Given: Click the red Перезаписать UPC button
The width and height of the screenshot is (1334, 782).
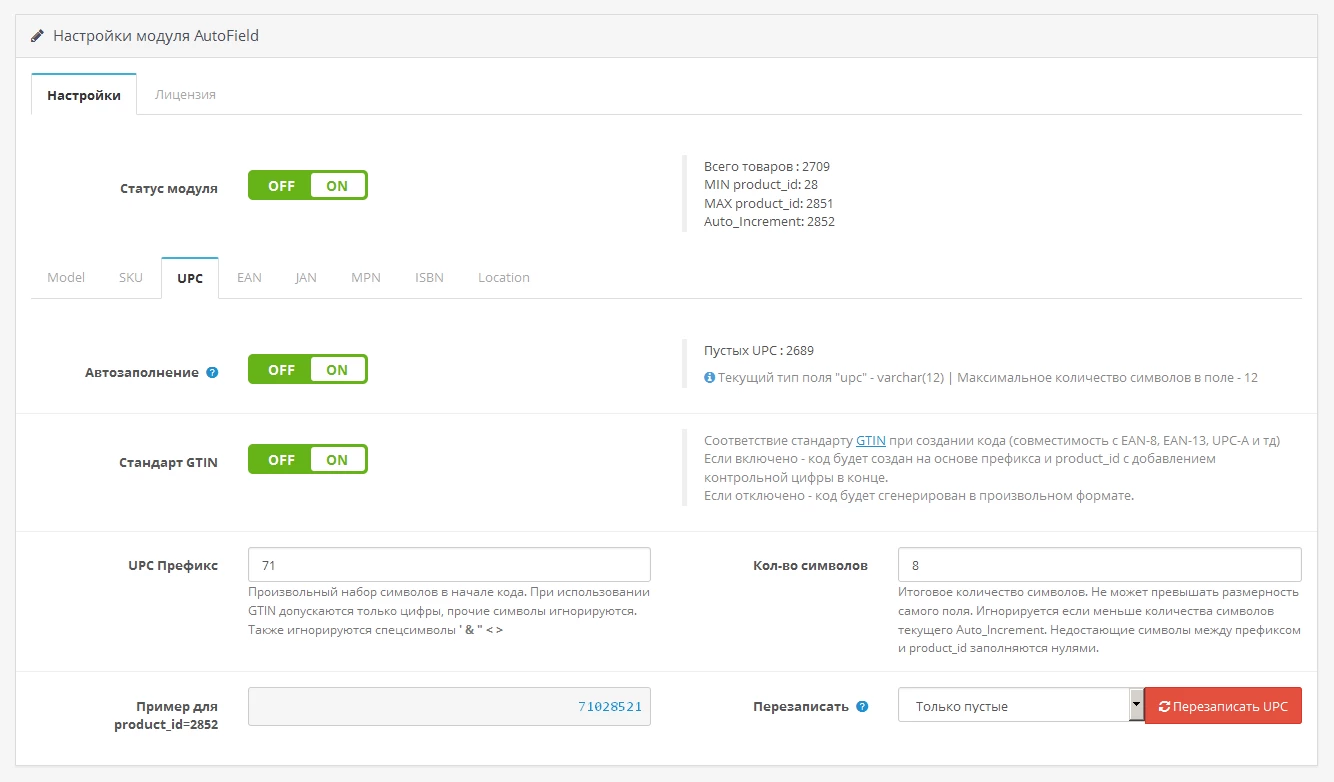Looking at the screenshot, I should click(1223, 705).
